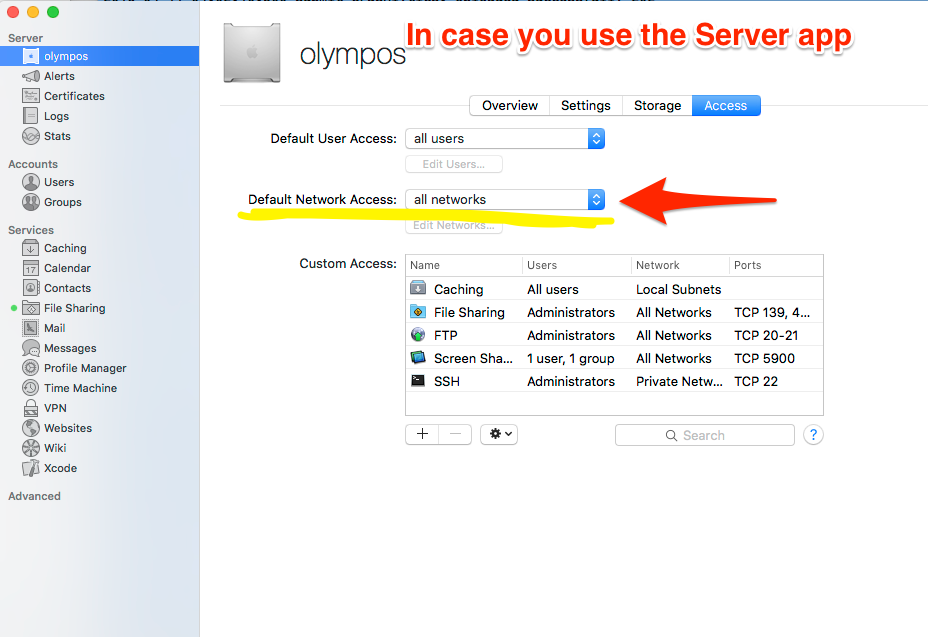Select 'TCP 139, 4...' ports cell
The image size is (928, 637).
772,313
